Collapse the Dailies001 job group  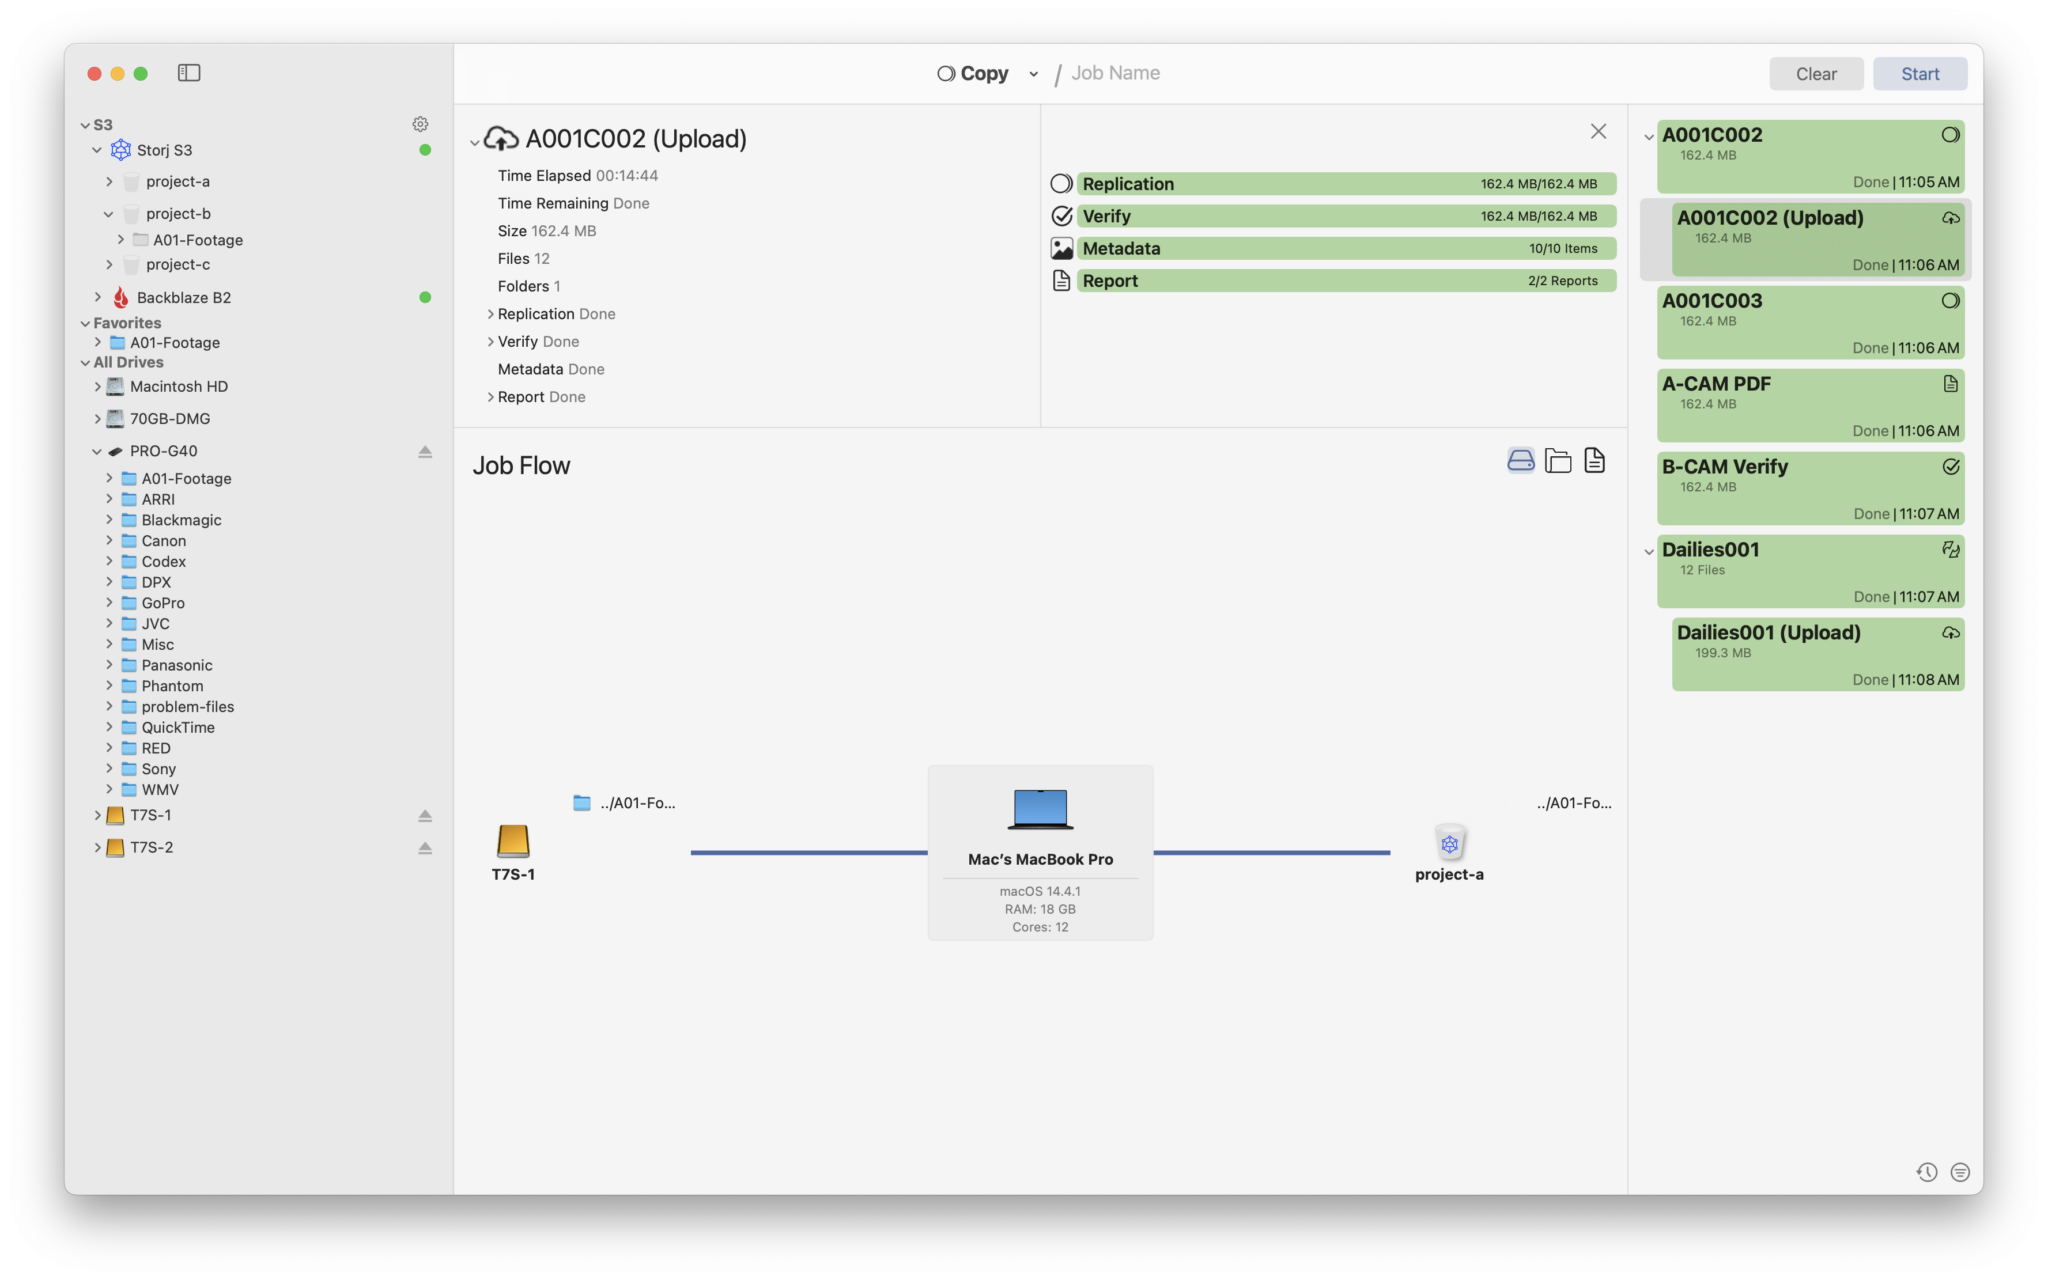pyautogui.click(x=1649, y=550)
